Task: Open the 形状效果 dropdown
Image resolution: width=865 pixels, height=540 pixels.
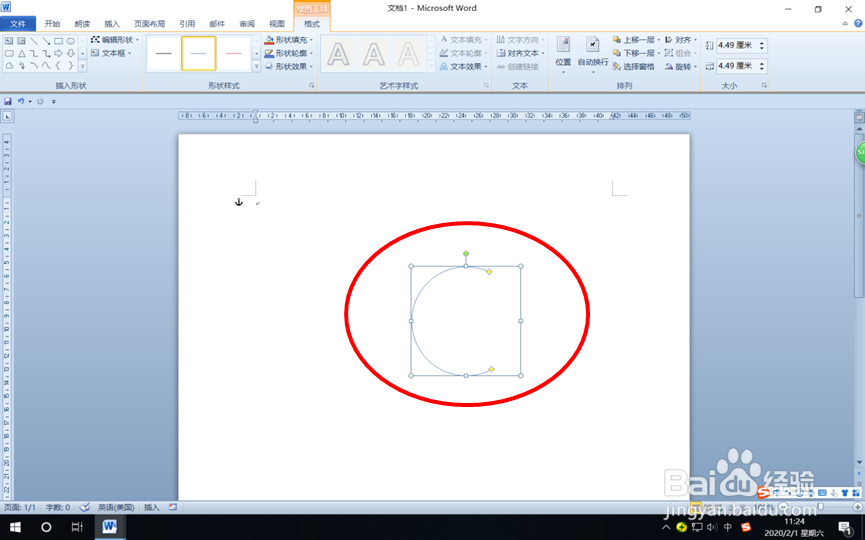Action: coord(289,66)
